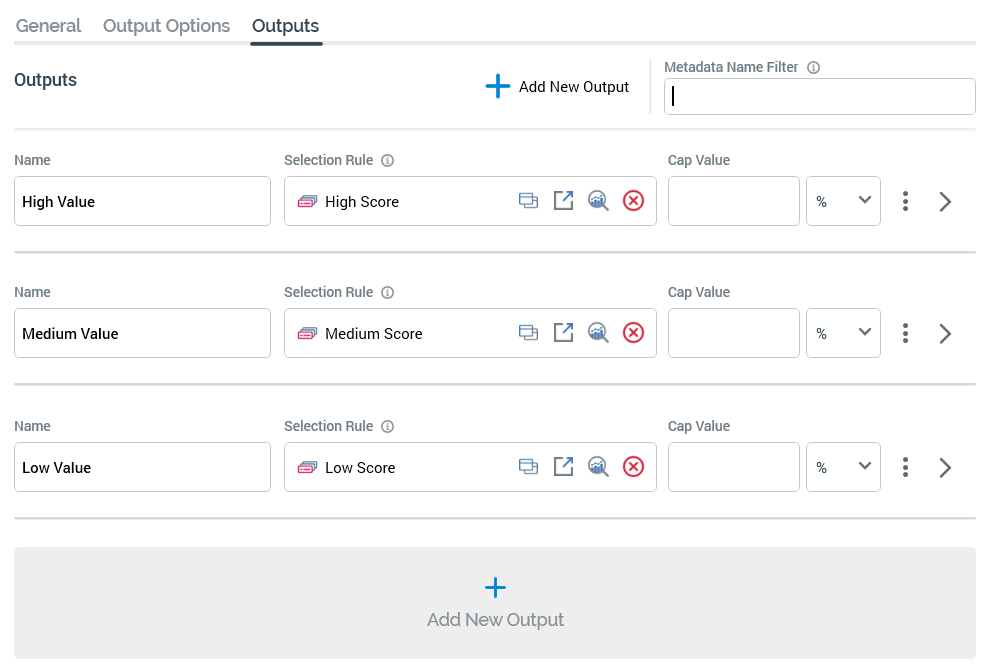991x672 pixels.
Task: Open the Output Options tab
Action: [166, 26]
